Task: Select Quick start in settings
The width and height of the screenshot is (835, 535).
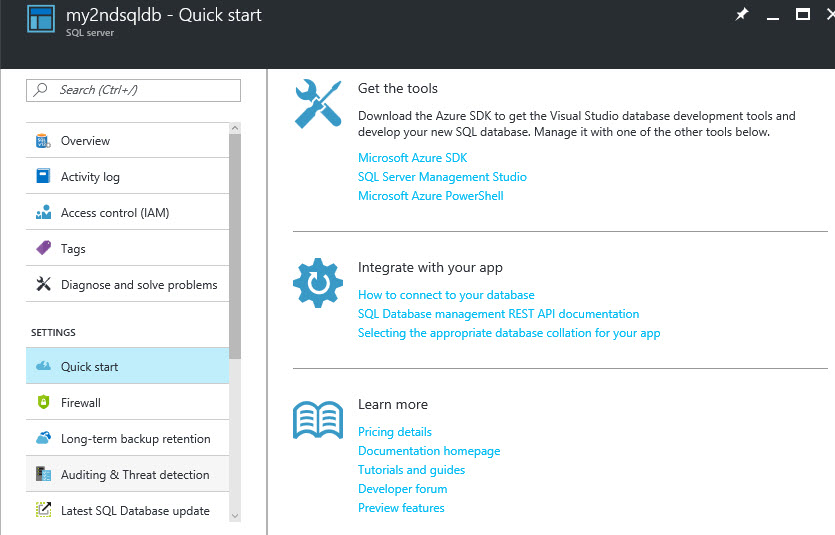Action: pyautogui.click(x=128, y=366)
